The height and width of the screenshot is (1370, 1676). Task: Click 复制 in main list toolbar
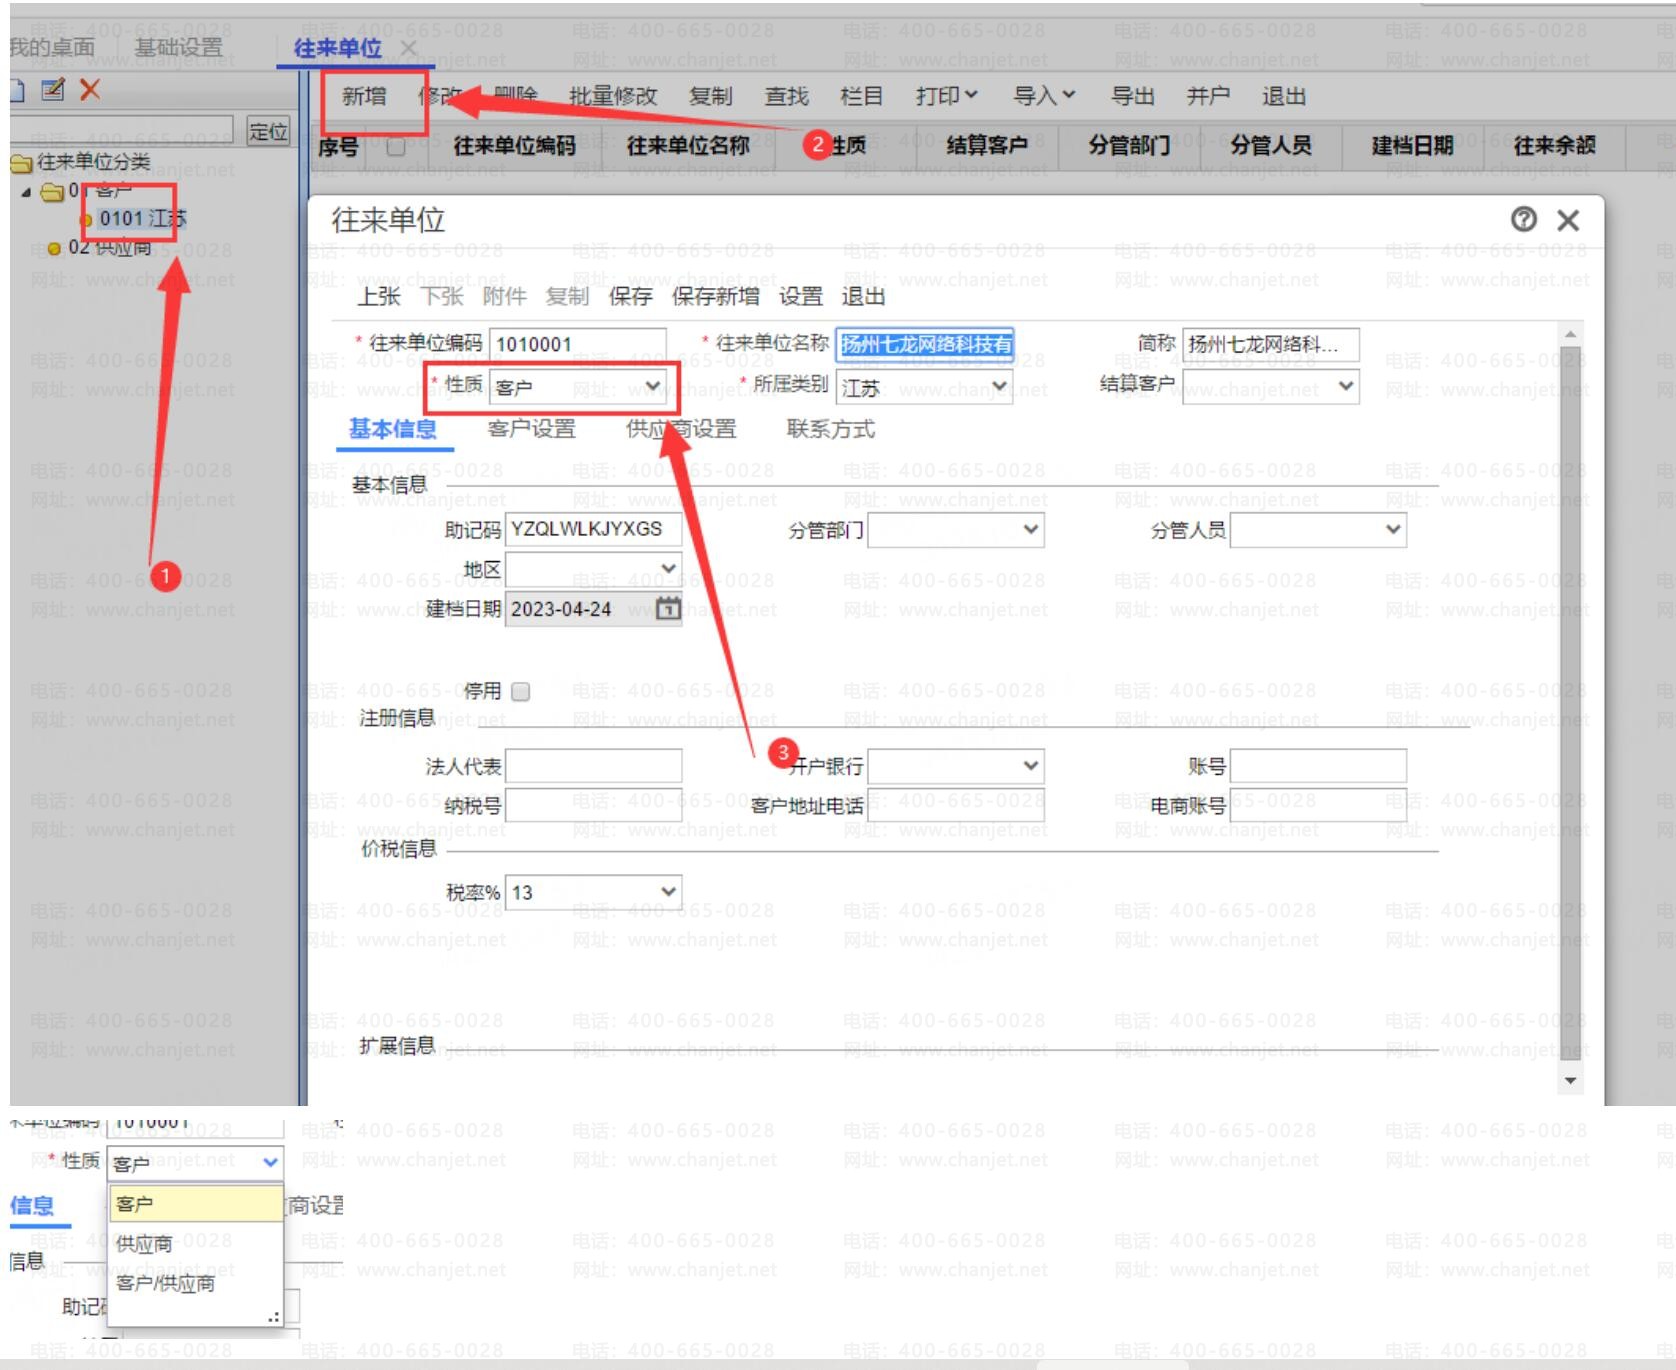coord(710,96)
